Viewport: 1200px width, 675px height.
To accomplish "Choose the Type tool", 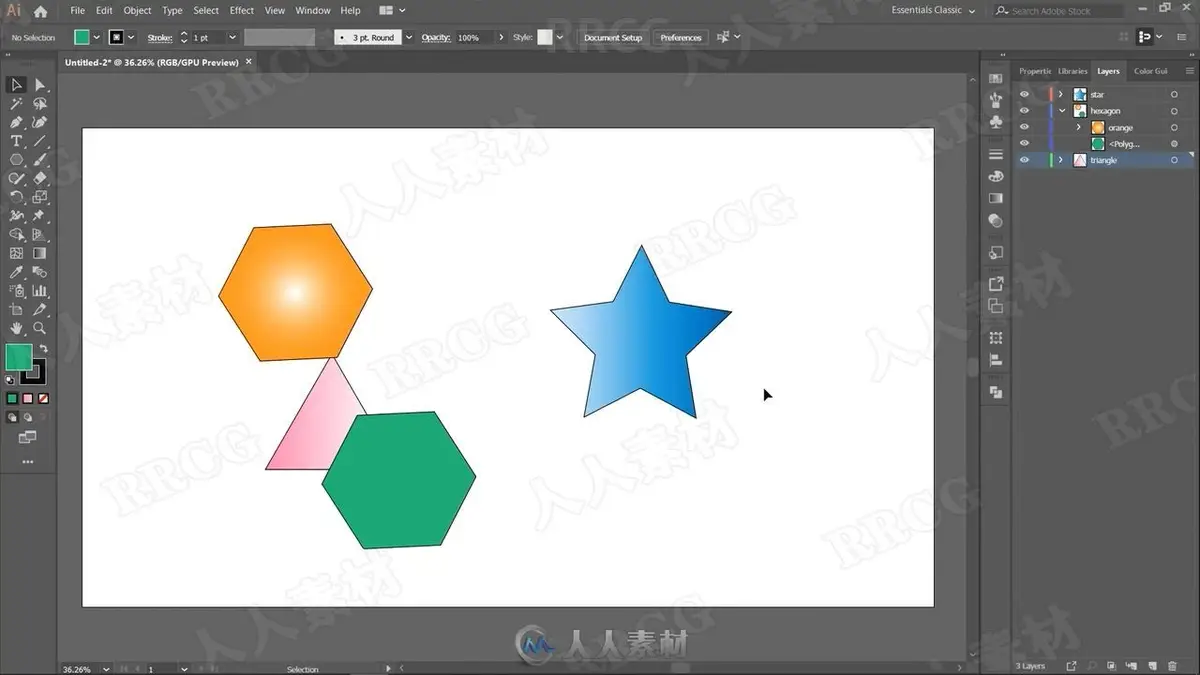I will click(x=17, y=141).
